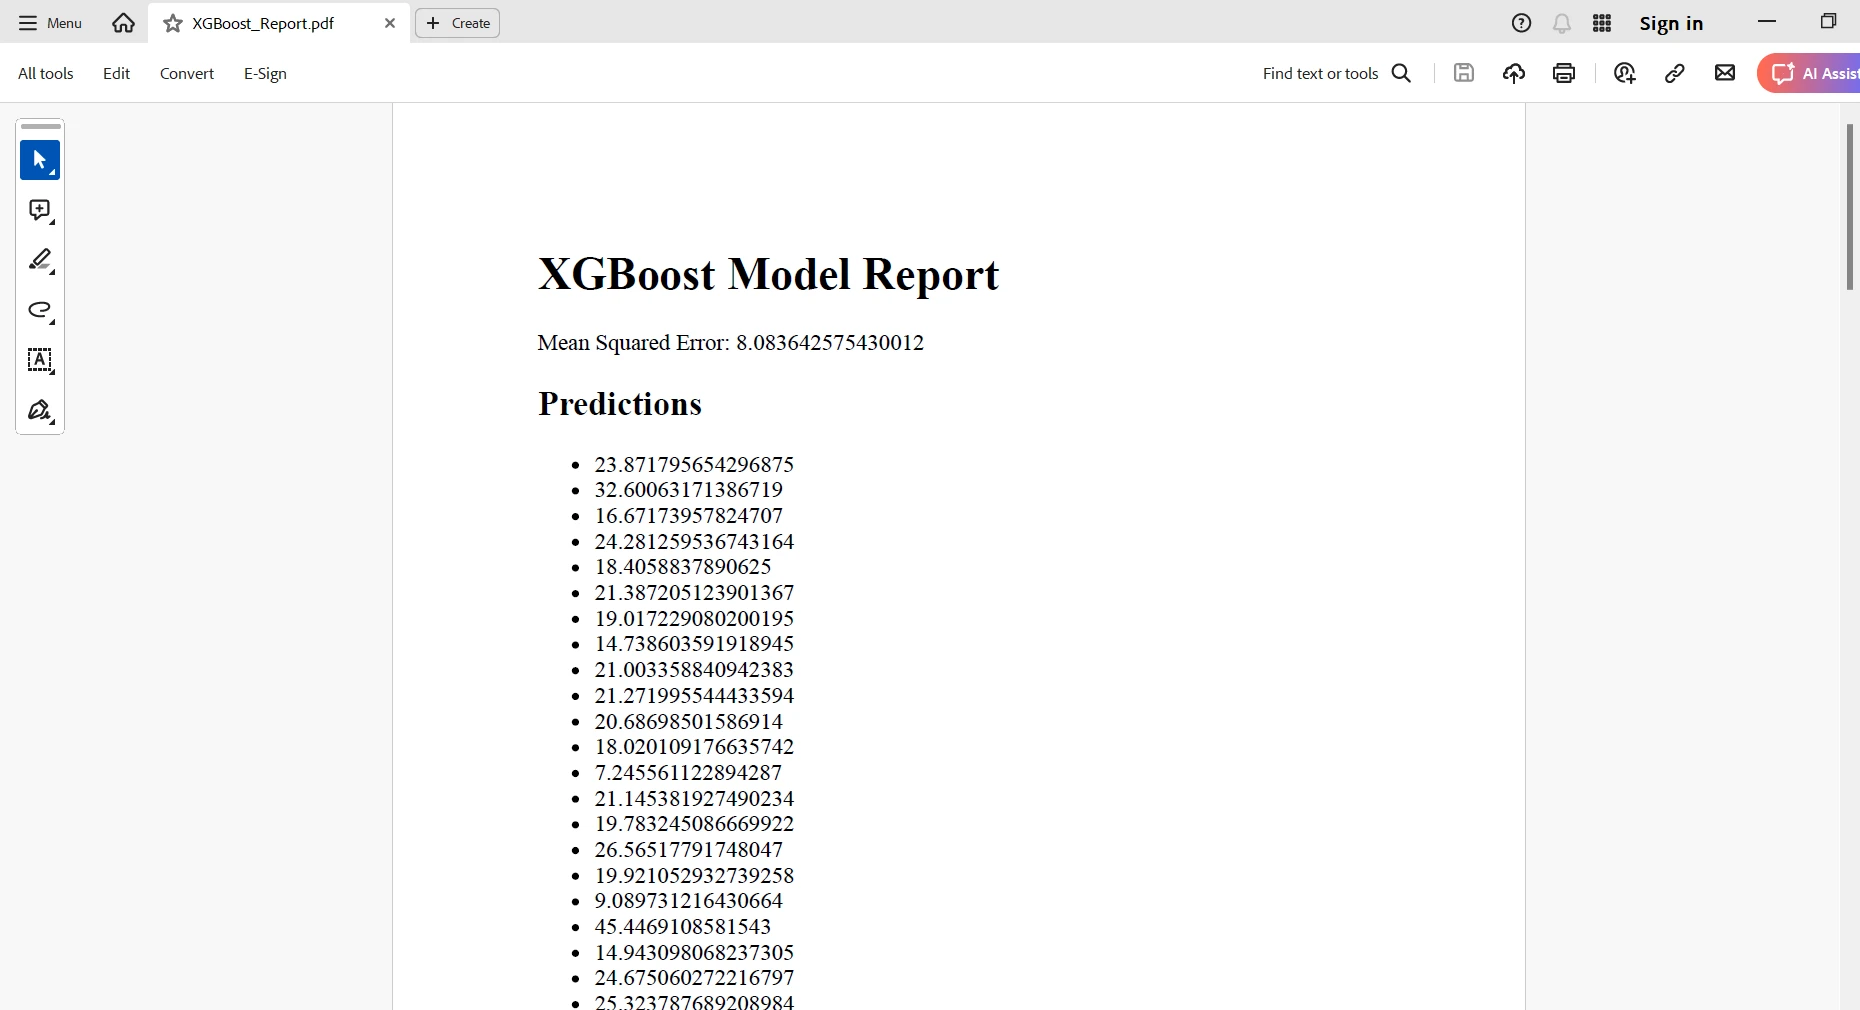Open the AI Assistant button
The height and width of the screenshot is (1010, 1860).
click(x=1809, y=73)
